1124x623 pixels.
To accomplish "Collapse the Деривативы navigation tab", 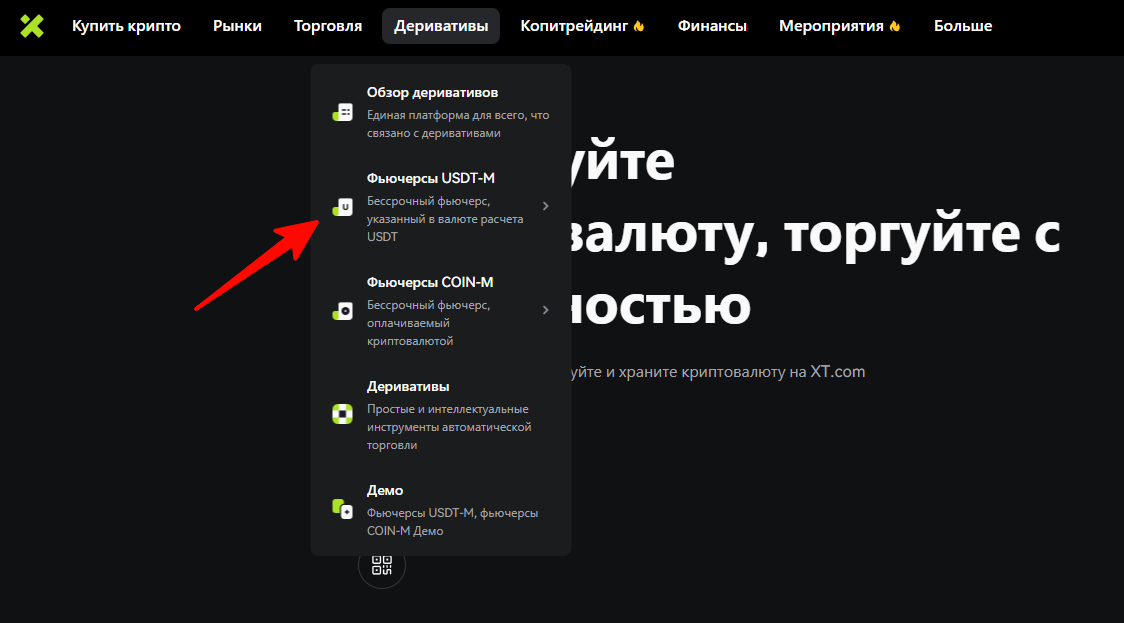I will 441,26.
